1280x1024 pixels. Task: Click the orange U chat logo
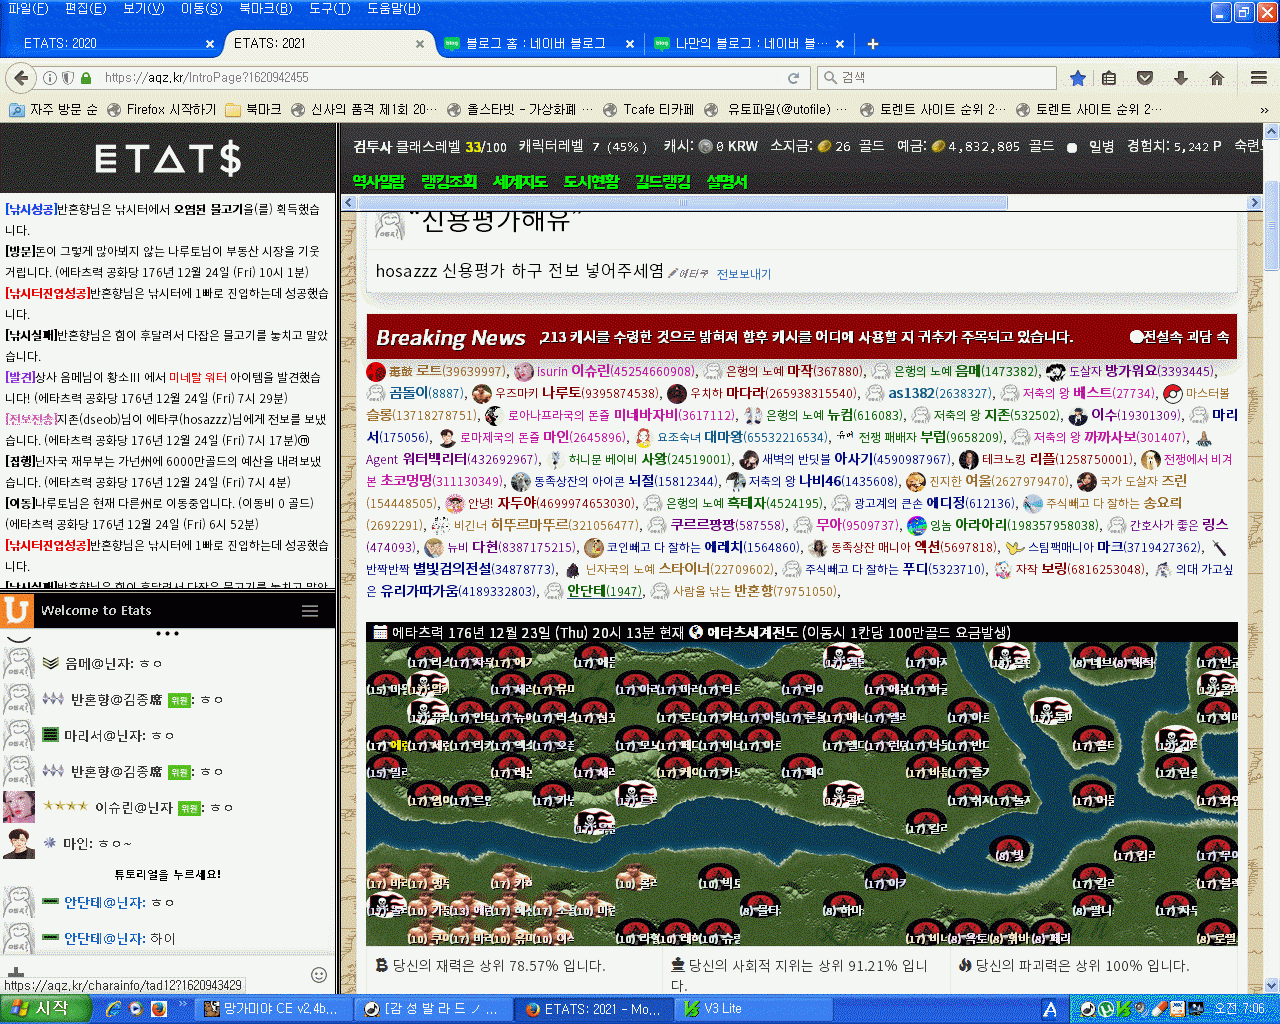[16, 610]
